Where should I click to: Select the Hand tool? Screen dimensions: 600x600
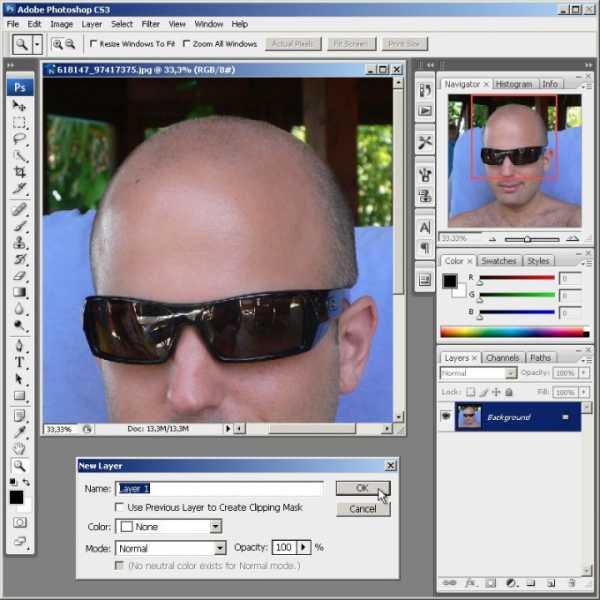(x=19, y=448)
